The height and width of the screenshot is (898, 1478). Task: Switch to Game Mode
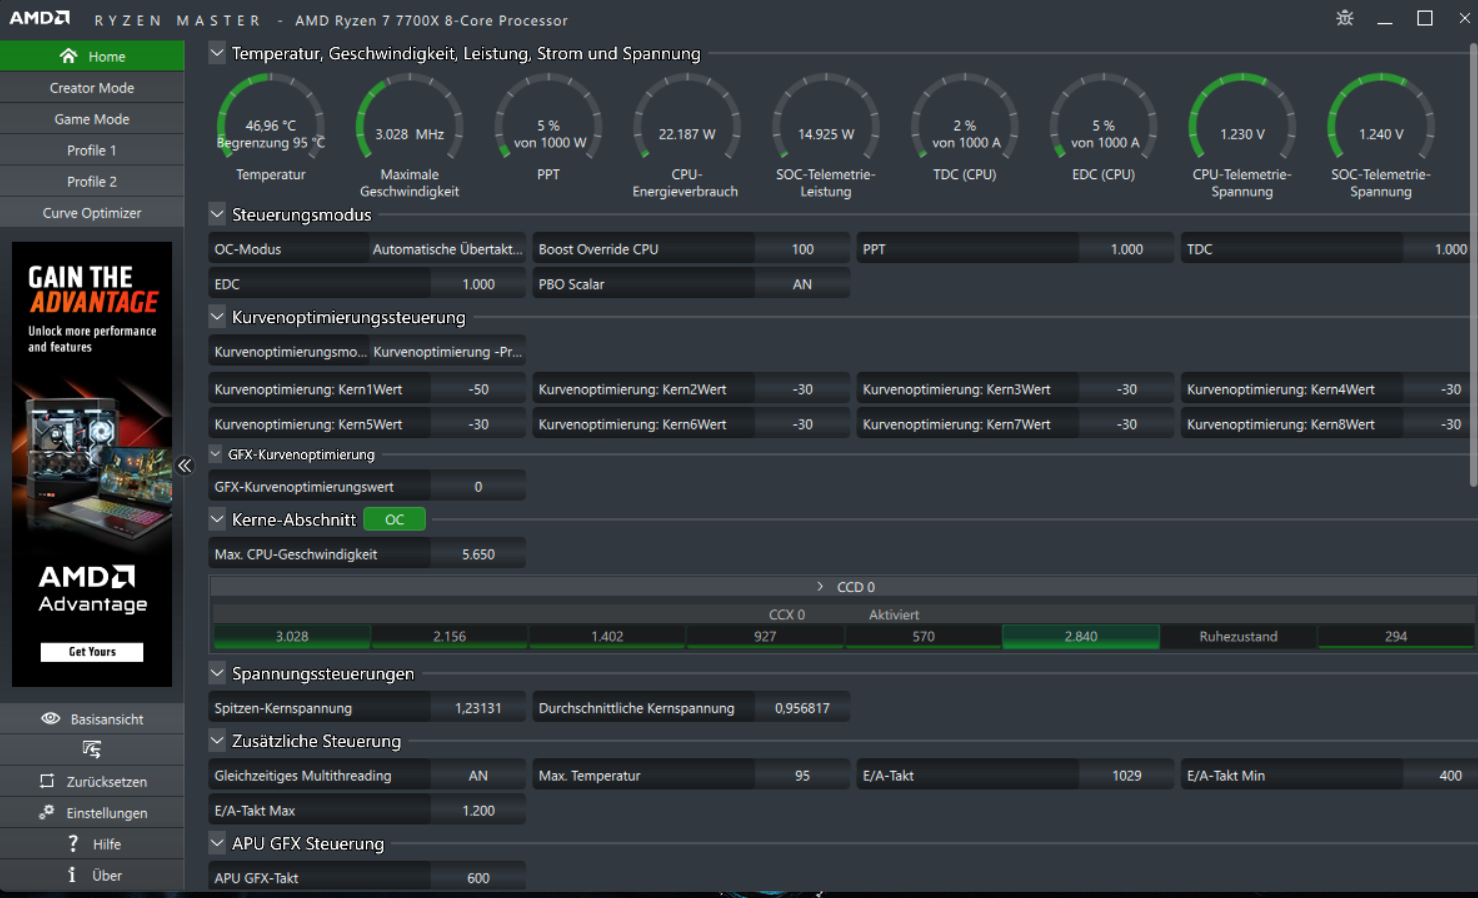point(92,118)
